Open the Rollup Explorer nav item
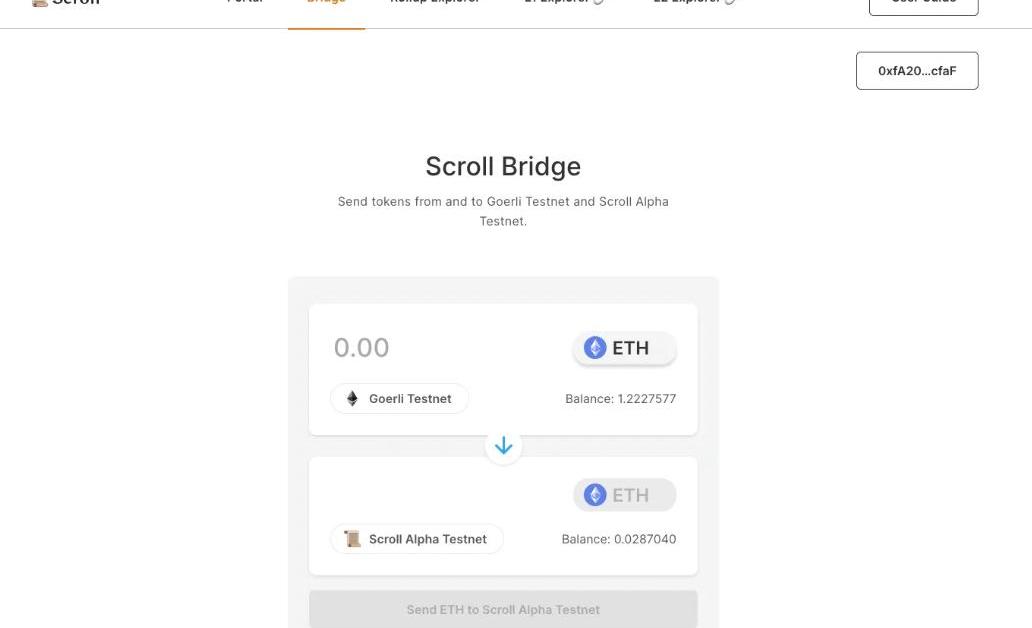This screenshot has height=628, width=1032. (x=435, y=3)
